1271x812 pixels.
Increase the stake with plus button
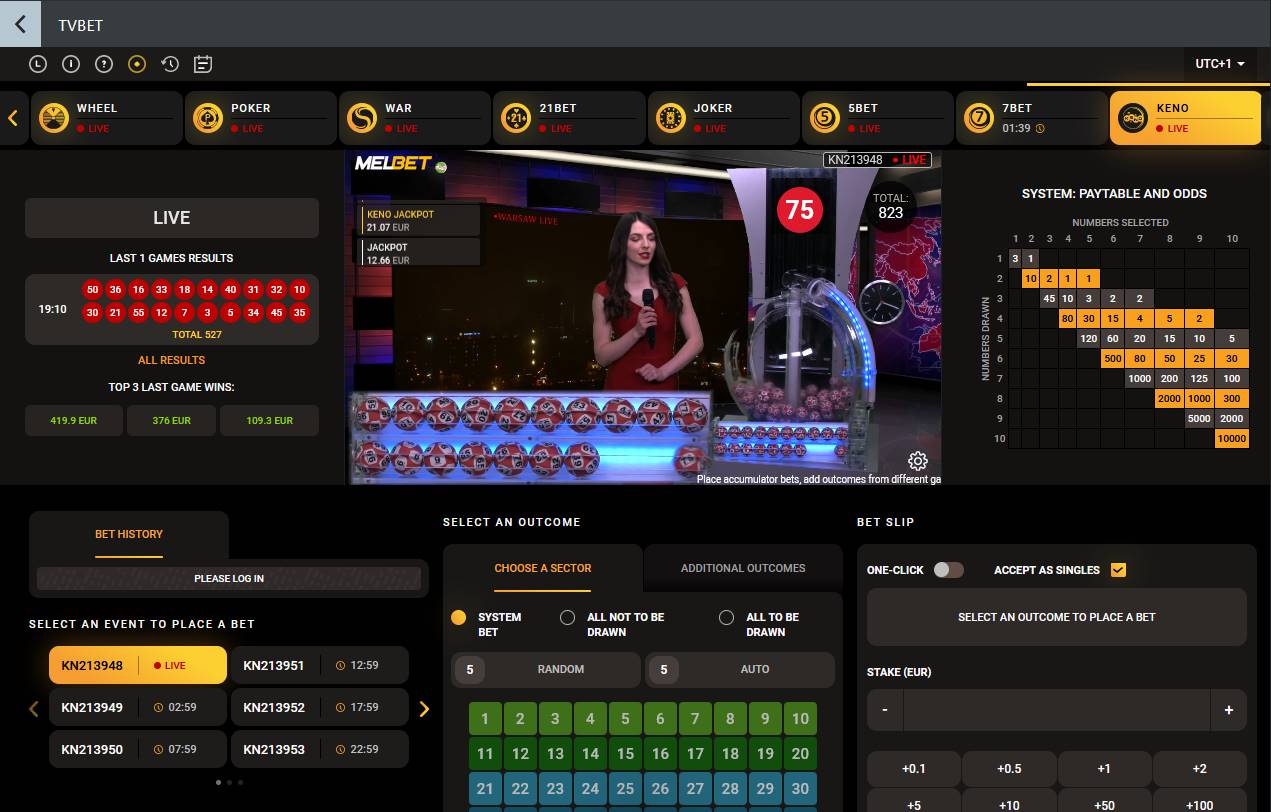click(x=1229, y=710)
